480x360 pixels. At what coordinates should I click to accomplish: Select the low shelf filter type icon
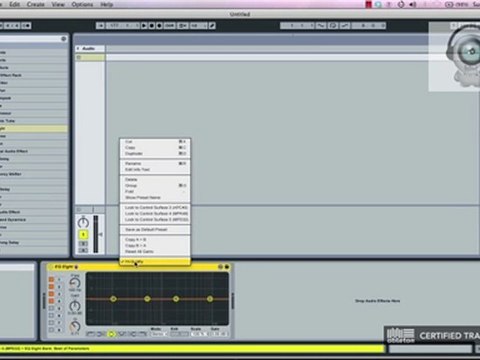100,334
